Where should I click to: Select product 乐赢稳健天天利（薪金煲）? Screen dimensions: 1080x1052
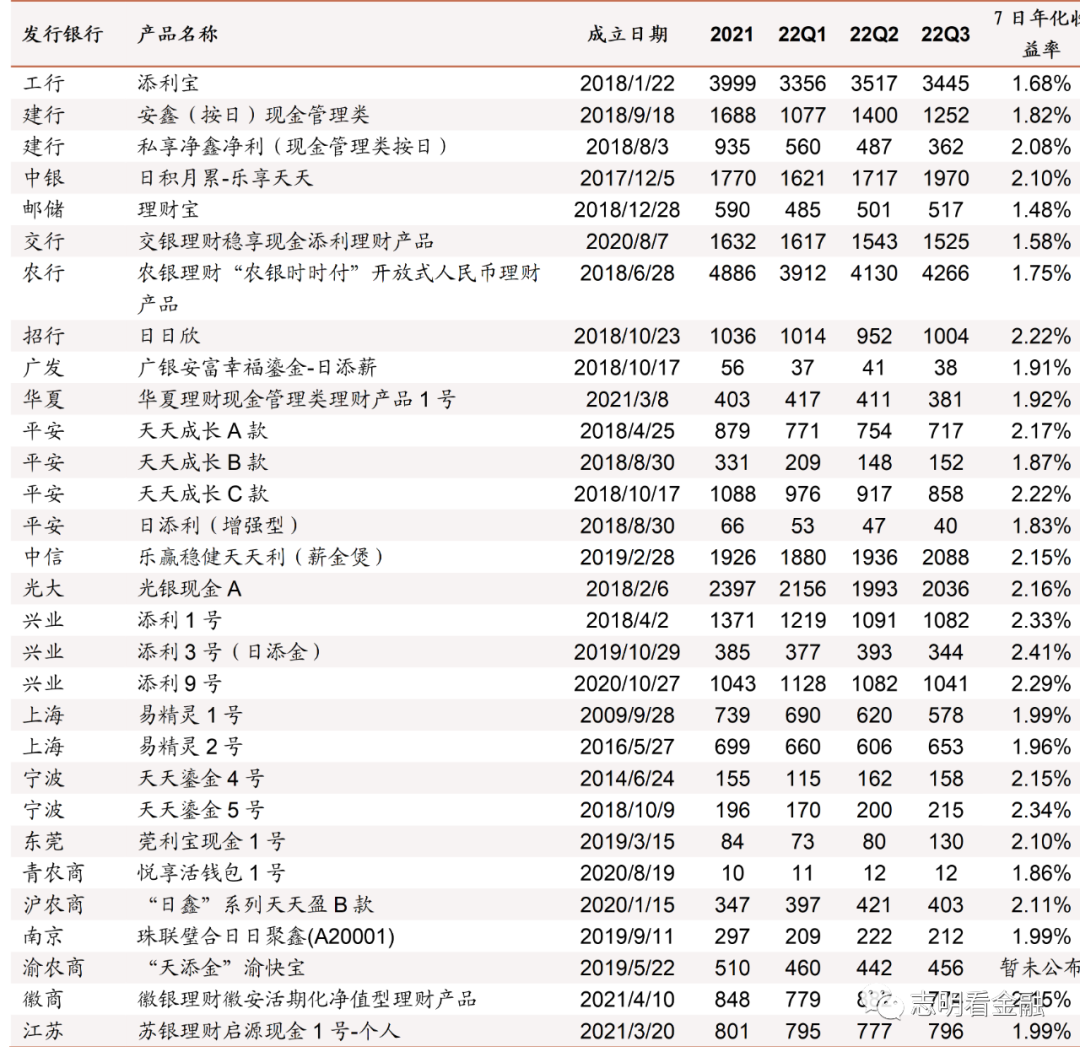pyautogui.click(x=261, y=557)
